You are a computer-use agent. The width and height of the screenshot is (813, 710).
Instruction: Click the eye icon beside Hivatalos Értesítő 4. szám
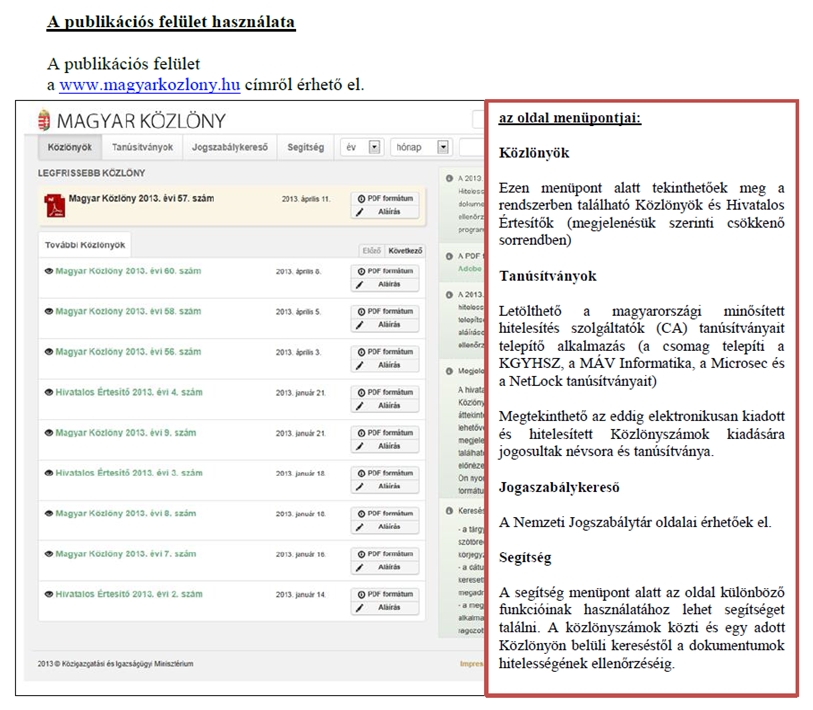point(48,392)
